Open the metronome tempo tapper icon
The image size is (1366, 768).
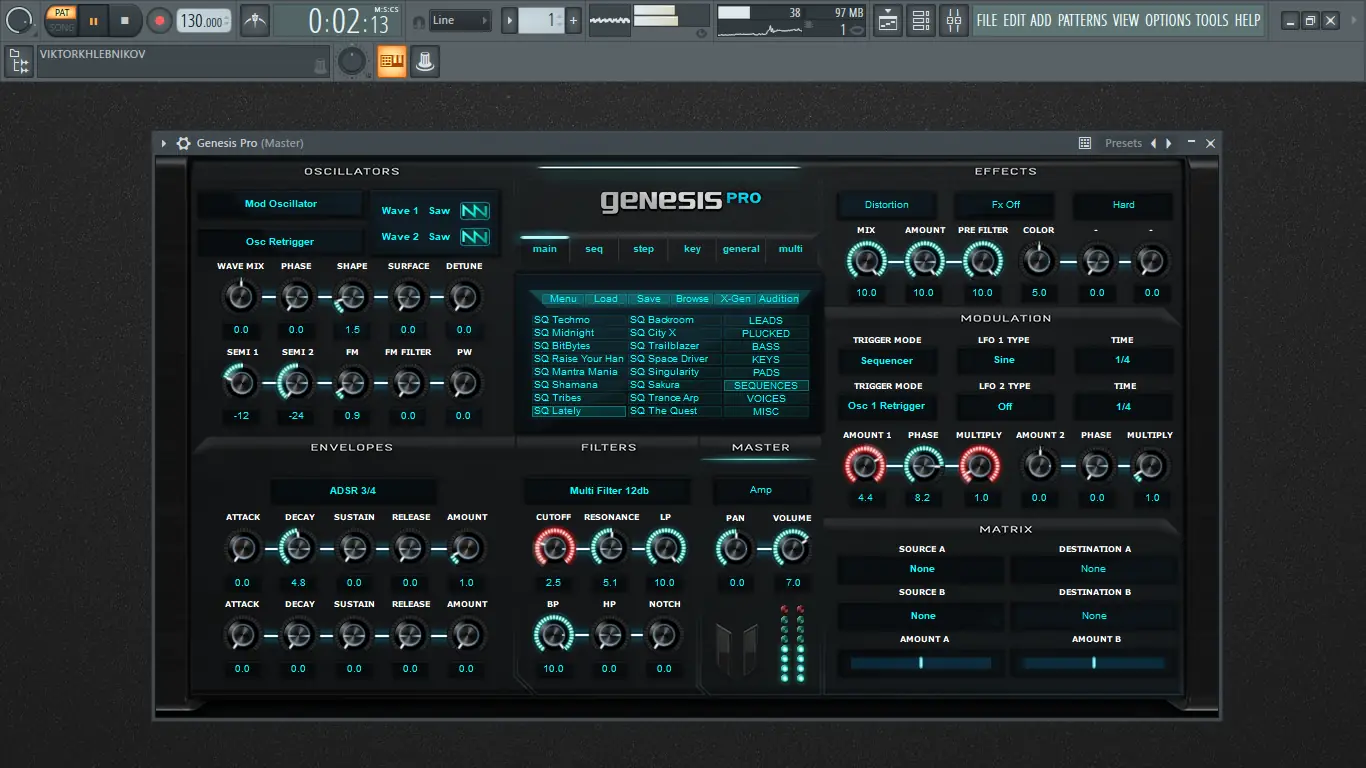coord(255,20)
